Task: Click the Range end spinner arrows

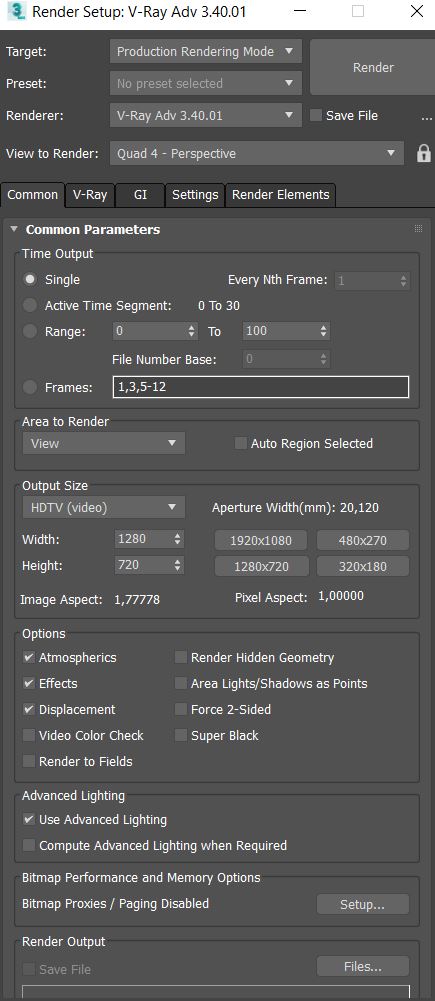Action: 324,331
